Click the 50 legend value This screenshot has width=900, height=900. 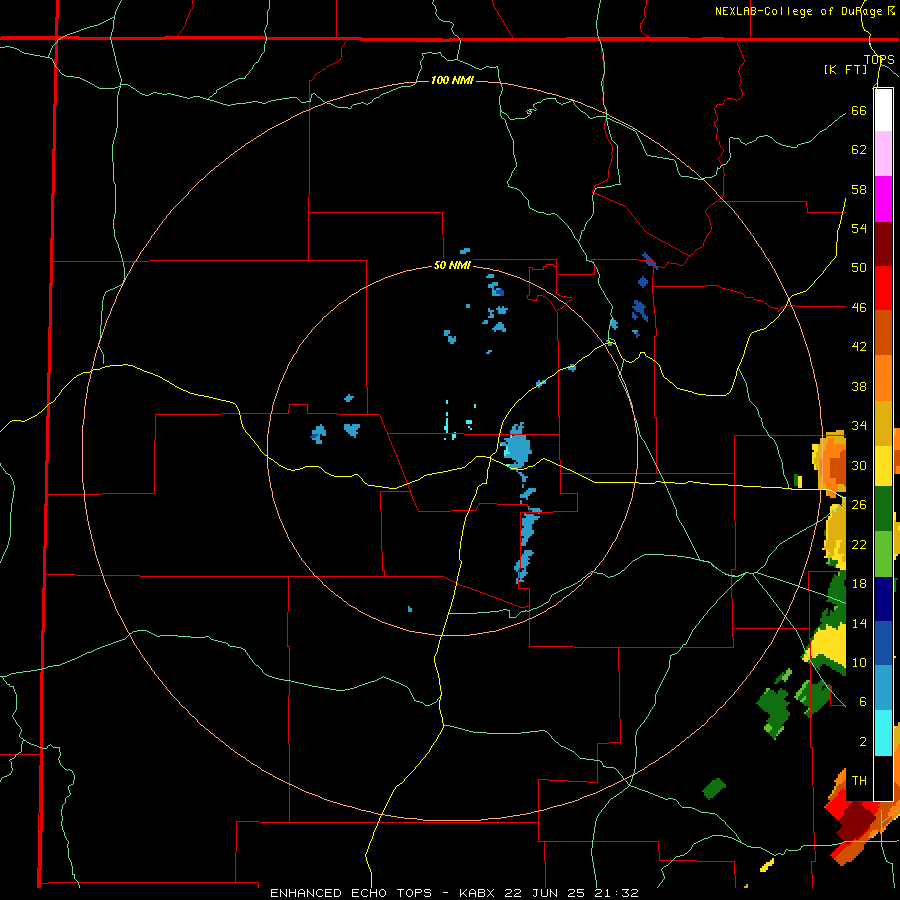click(x=859, y=268)
